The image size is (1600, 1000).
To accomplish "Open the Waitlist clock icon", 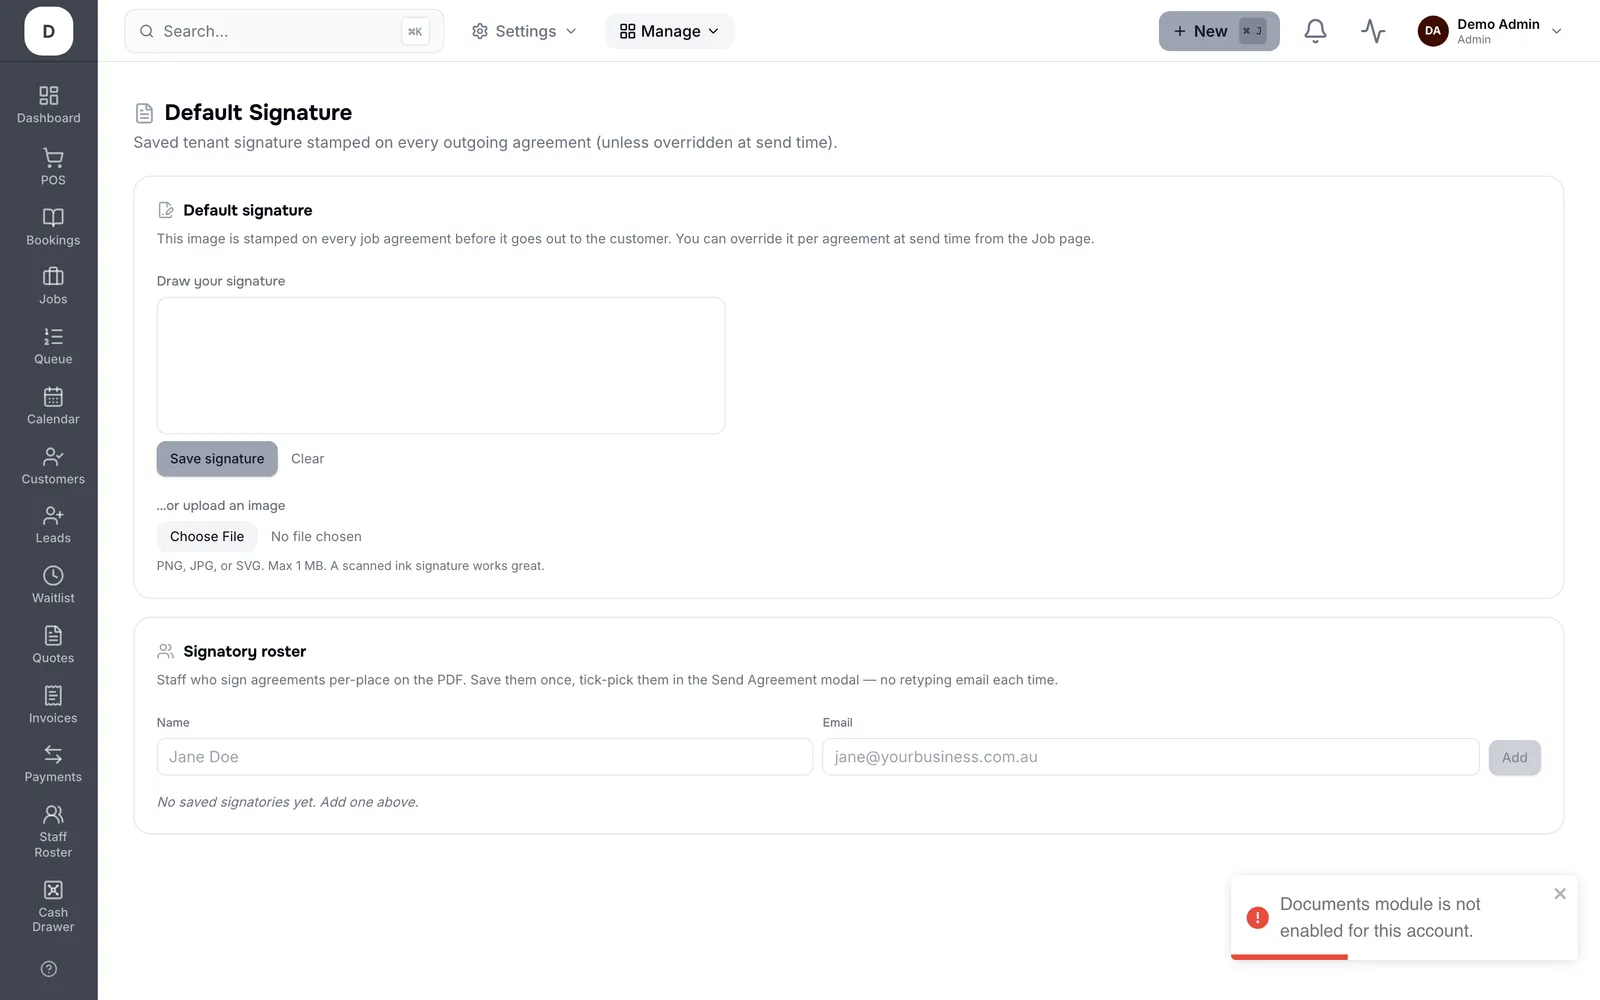I will [x=53, y=576].
